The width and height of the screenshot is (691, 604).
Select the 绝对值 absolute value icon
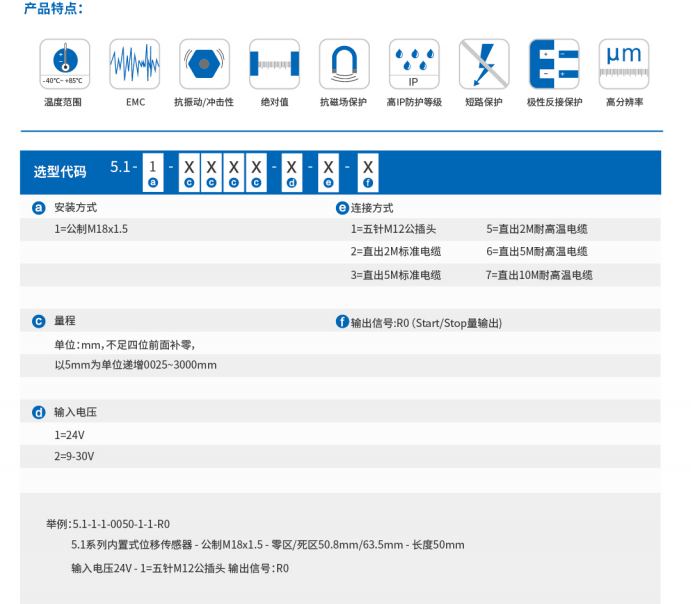(x=274, y=64)
